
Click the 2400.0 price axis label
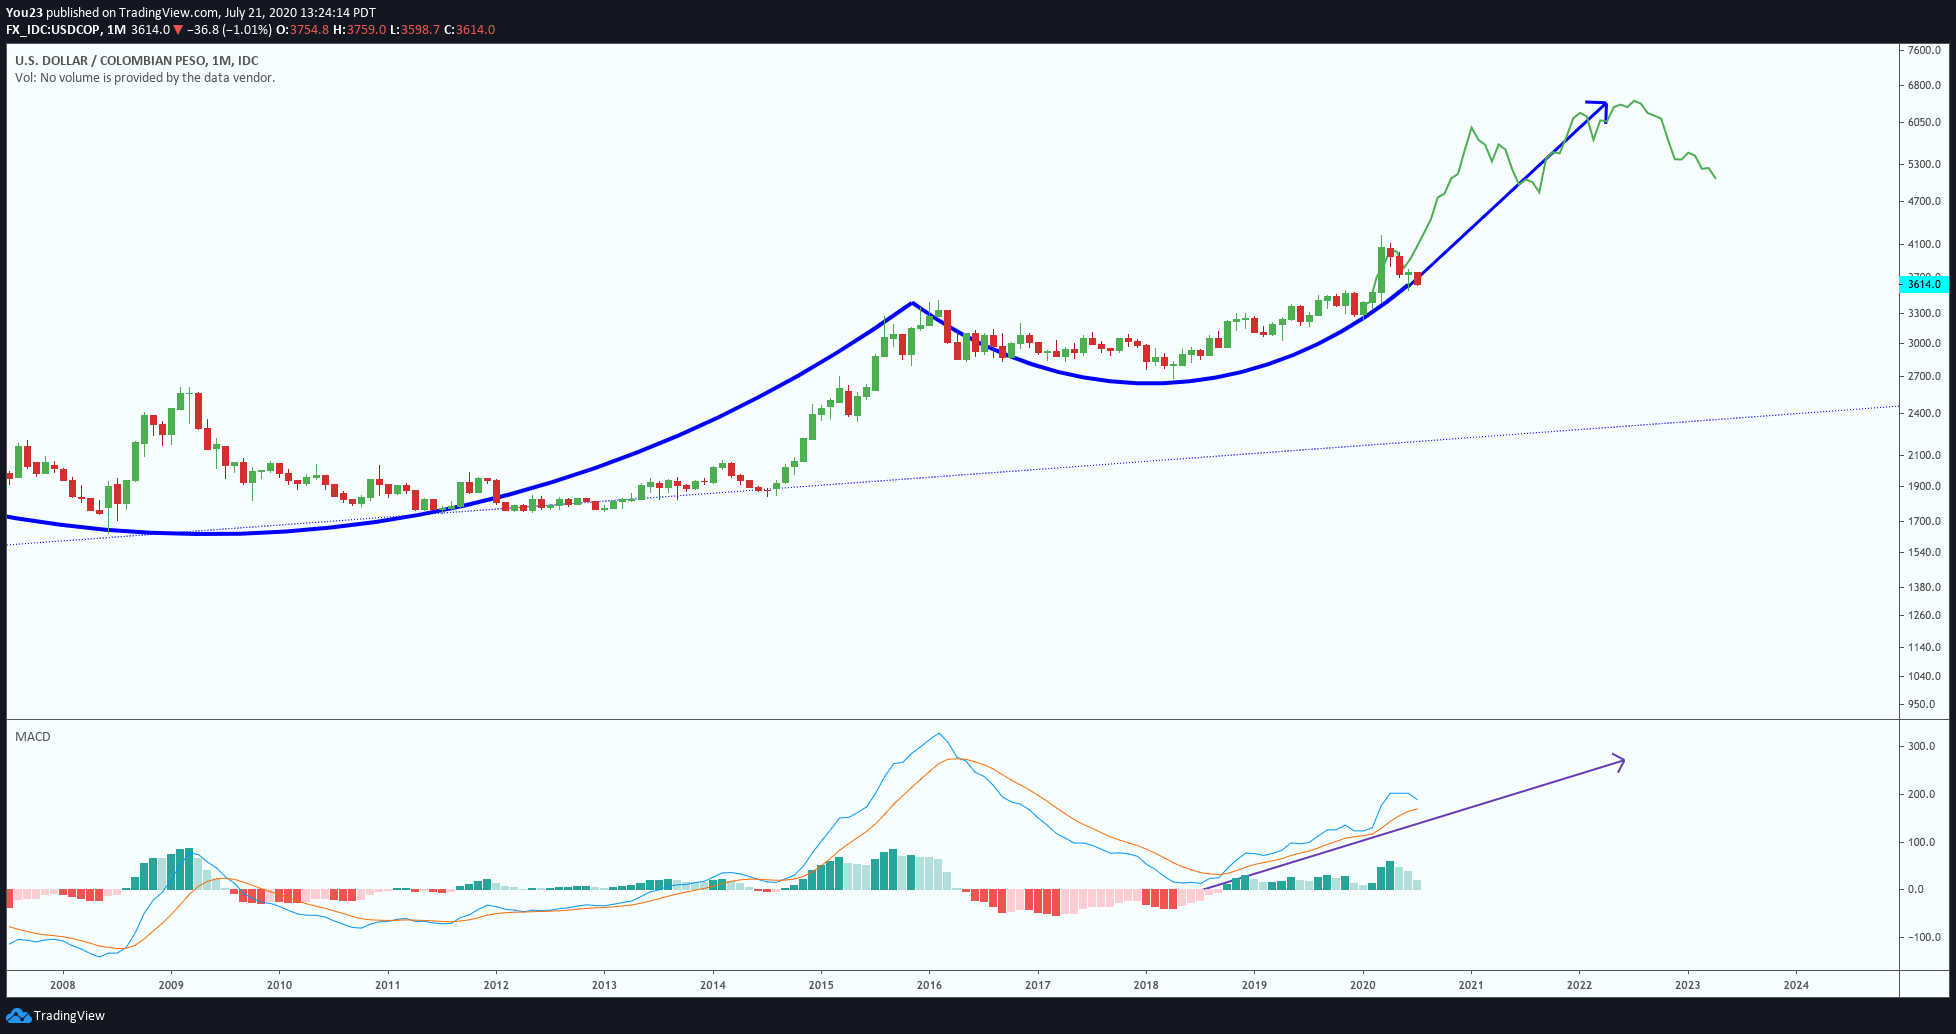point(1924,414)
